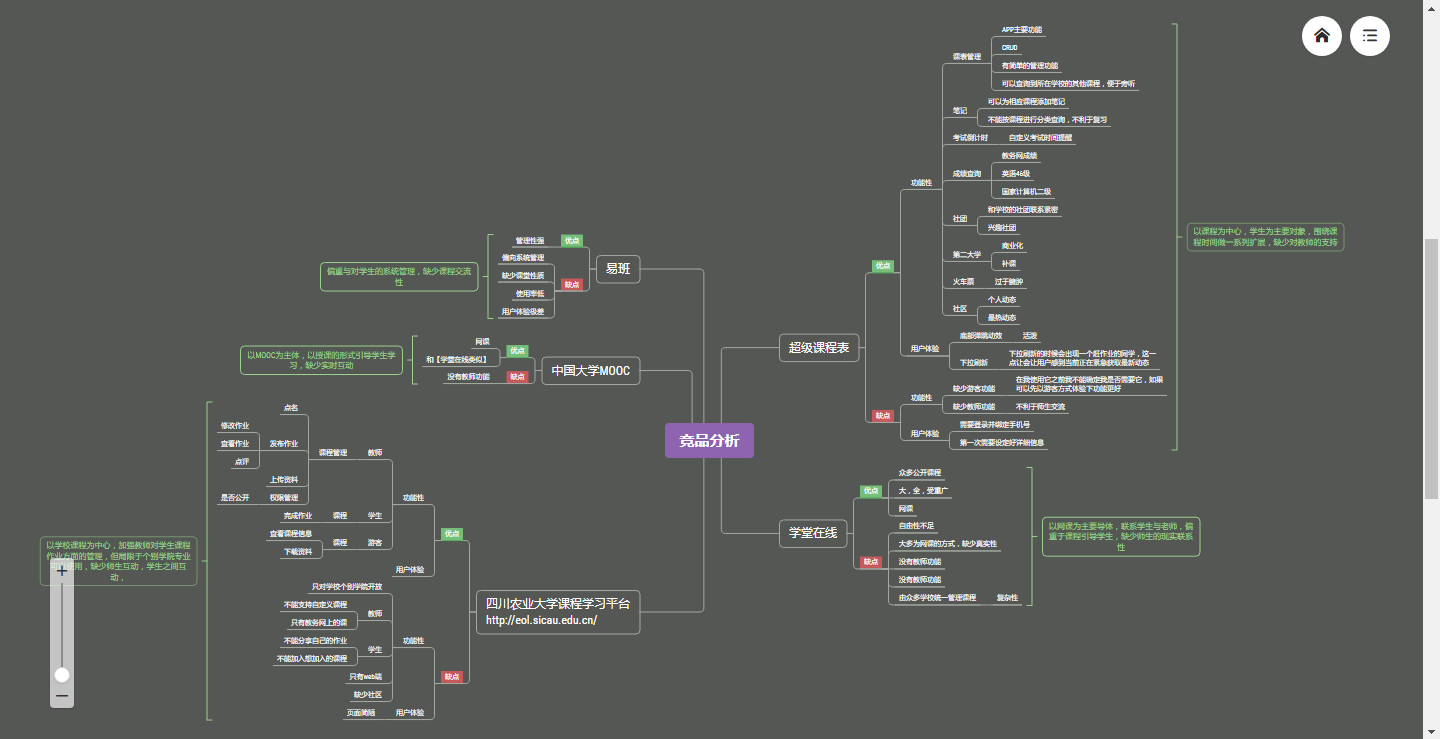Select the 超级课程表 topic node
The width and height of the screenshot is (1440, 739).
tap(819, 348)
